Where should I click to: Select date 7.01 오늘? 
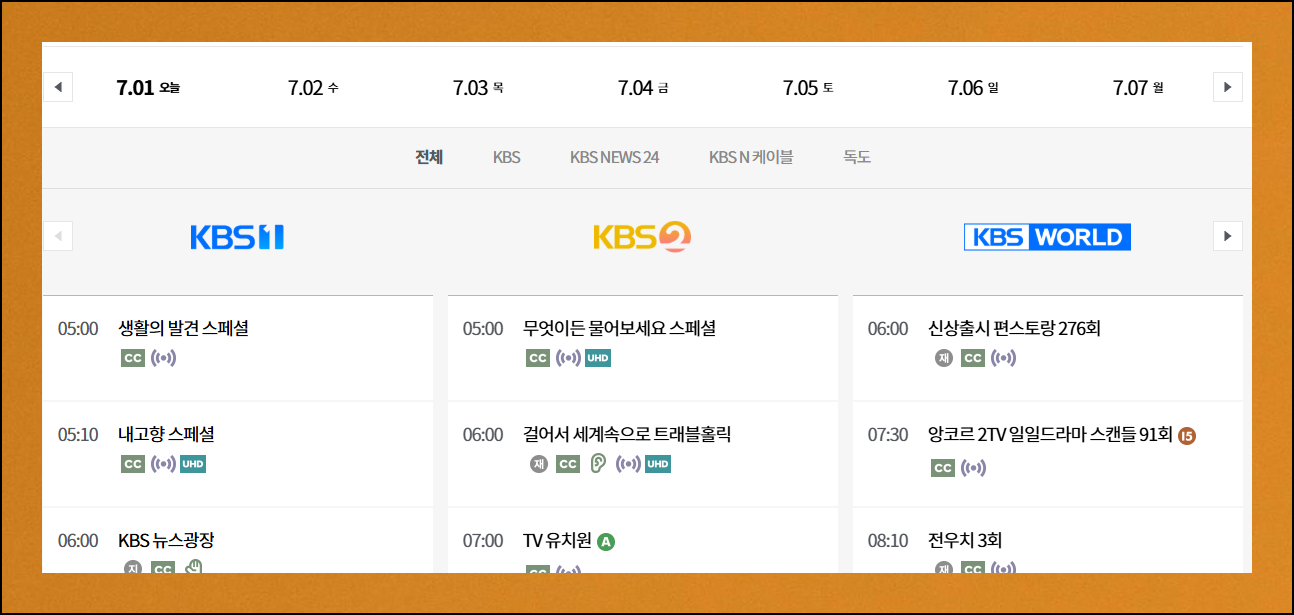[x=148, y=88]
